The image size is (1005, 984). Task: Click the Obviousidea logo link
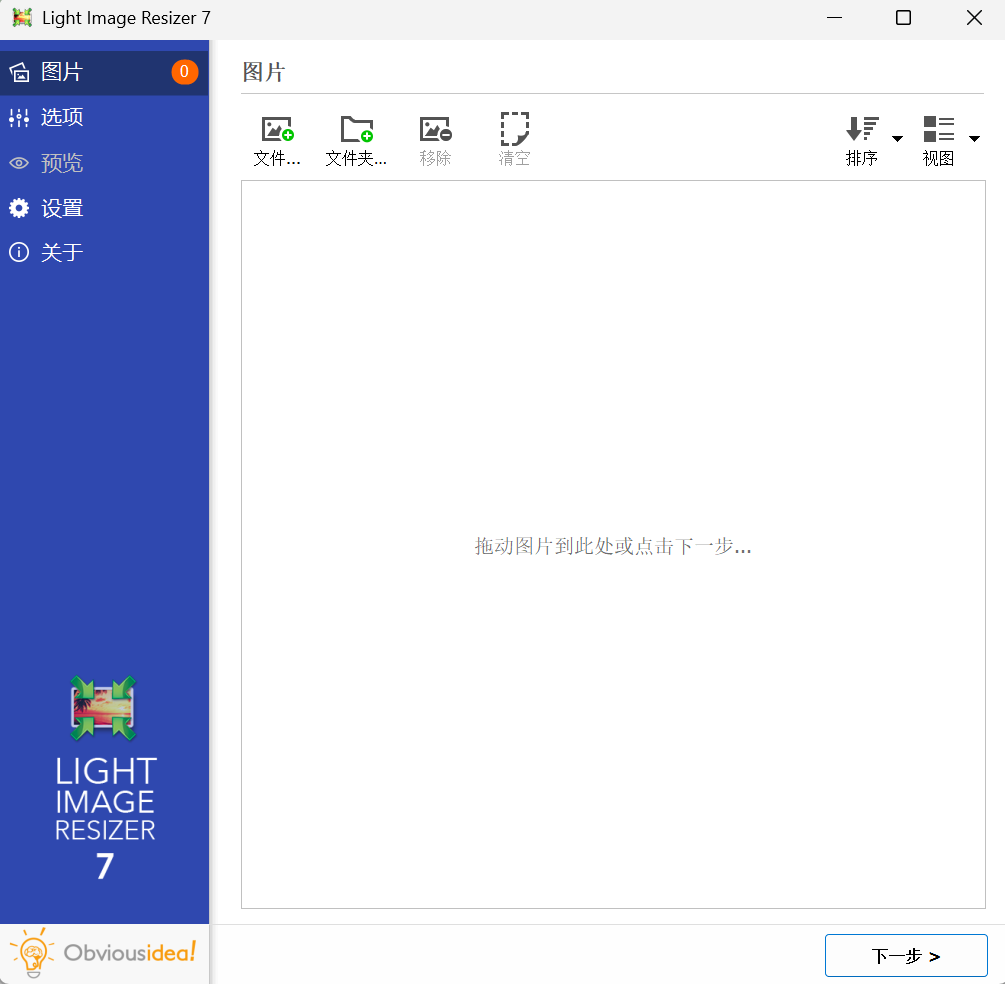click(x=103, y=953)
